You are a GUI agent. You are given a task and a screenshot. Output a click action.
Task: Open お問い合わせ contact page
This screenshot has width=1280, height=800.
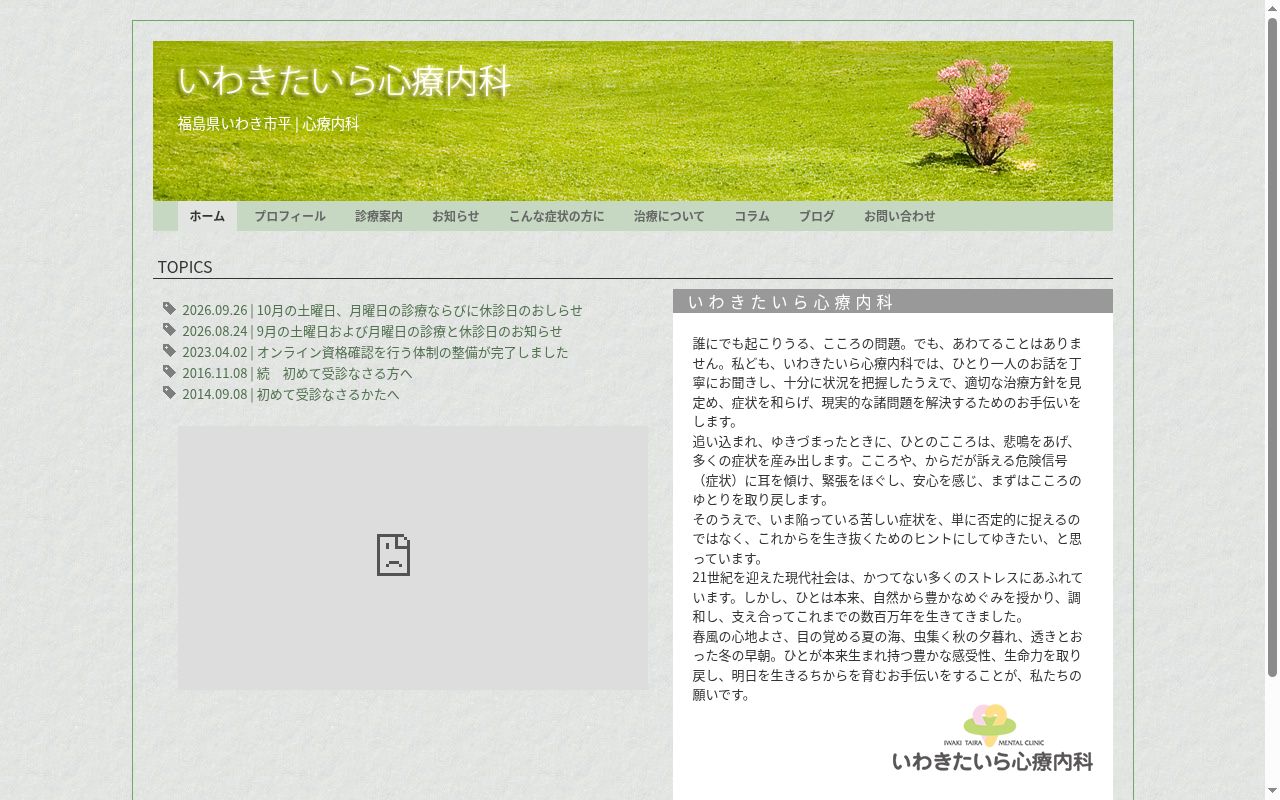[900, 216]
